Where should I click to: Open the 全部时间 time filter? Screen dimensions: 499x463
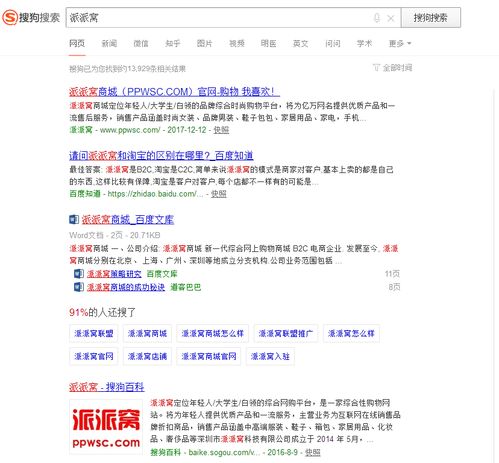(392, 68)
